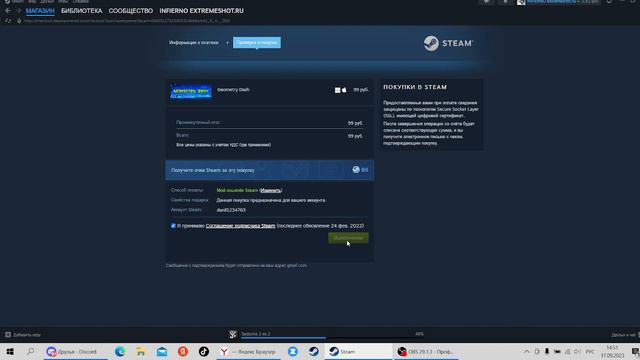Open the blue Zona app taskbar icon

293,351
